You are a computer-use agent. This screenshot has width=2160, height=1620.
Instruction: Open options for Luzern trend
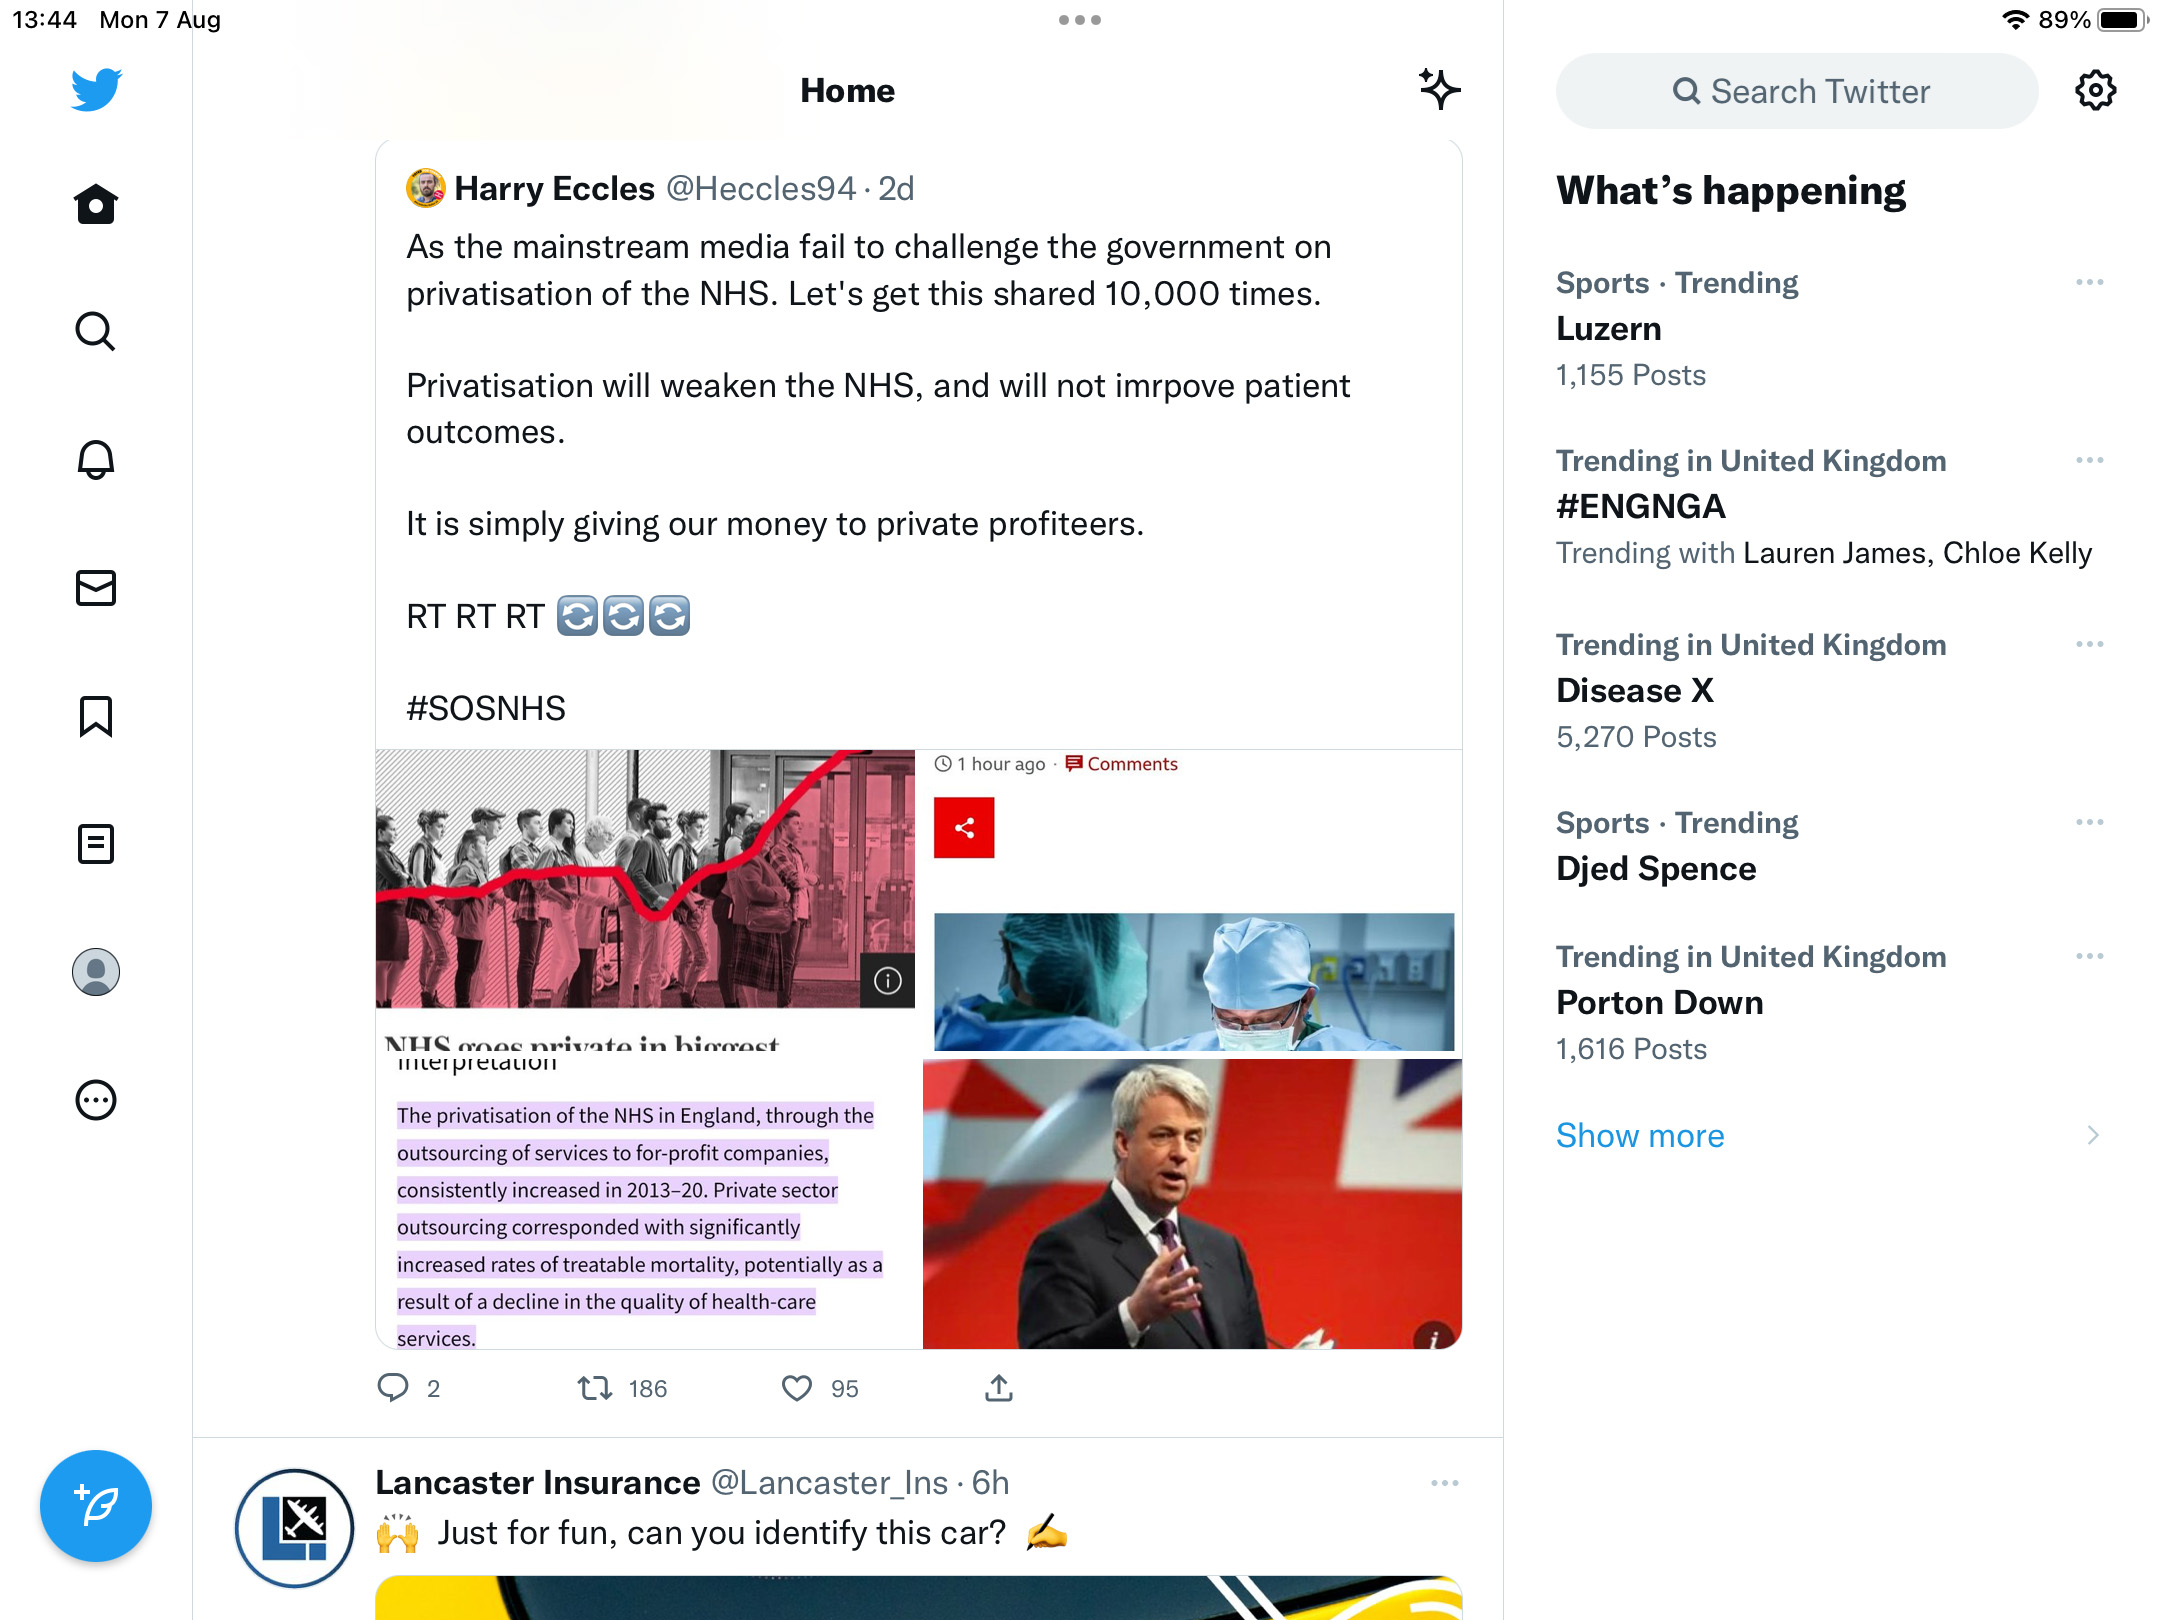(x=2090, y=282)
